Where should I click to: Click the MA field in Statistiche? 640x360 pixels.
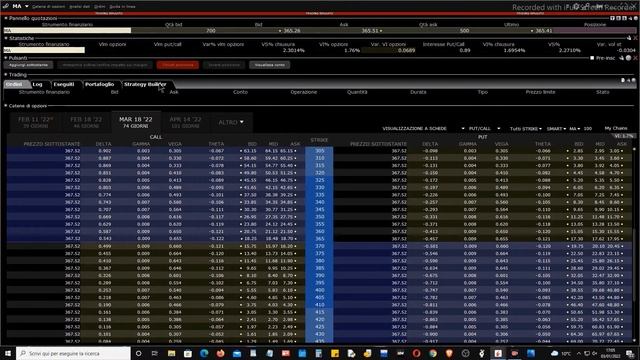(x=44, y=50)
